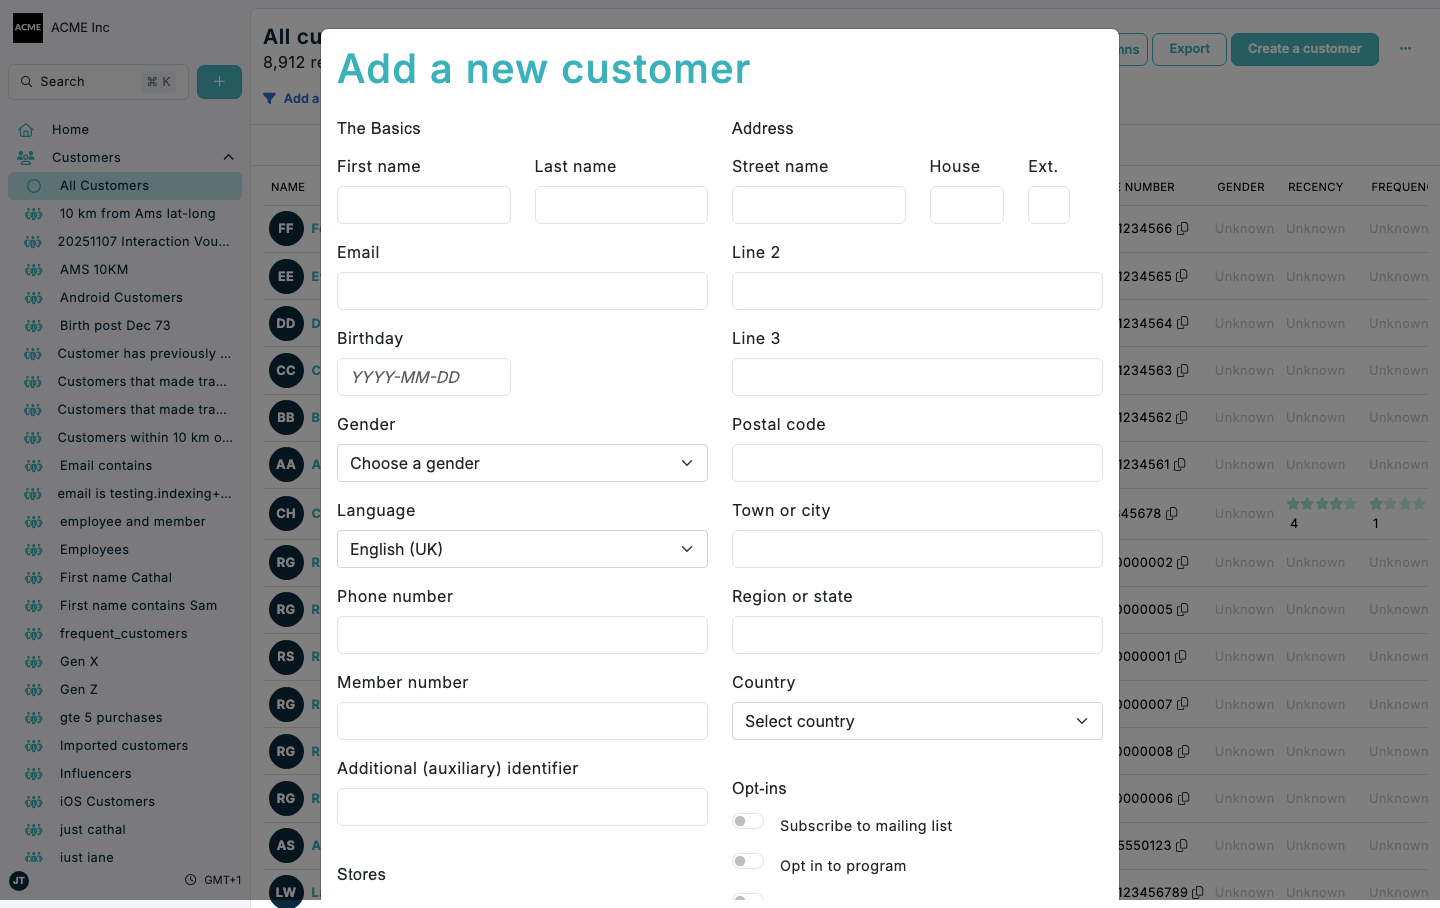Open the JT avatar in bottom-left corner
1440x908 pixels.
pos(19,881)
